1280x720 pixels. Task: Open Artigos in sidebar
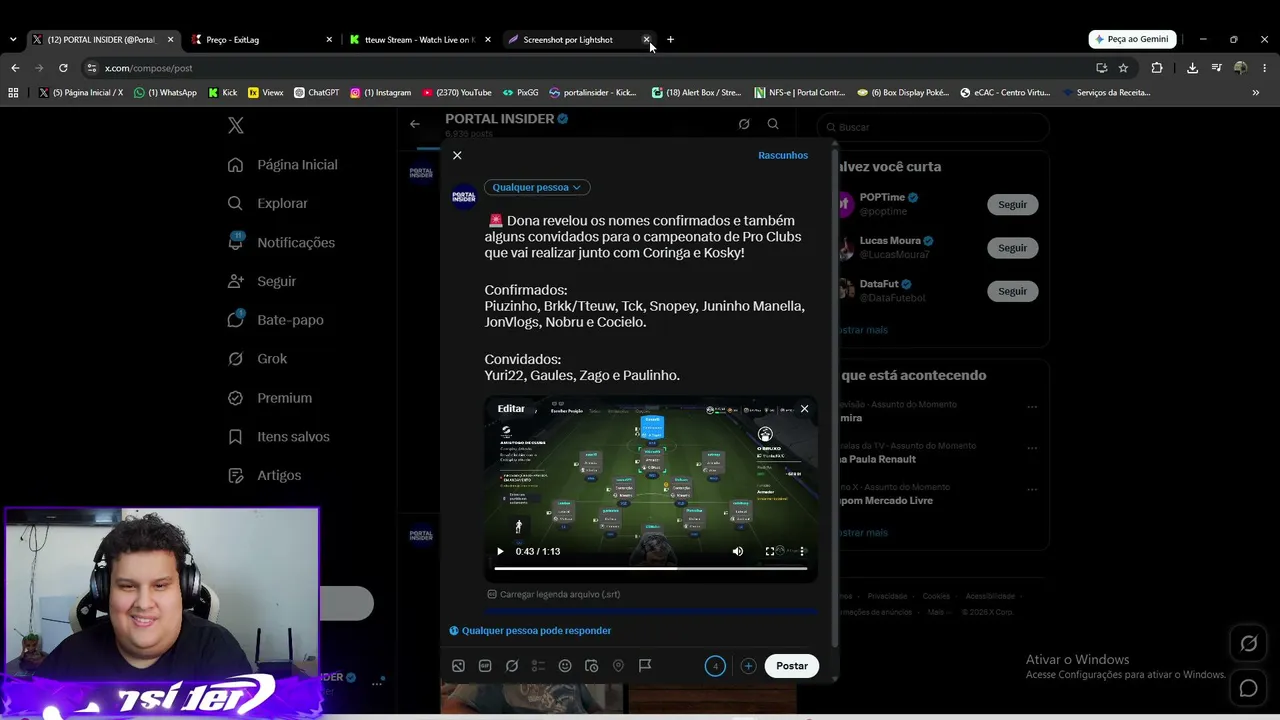pyautogui.click(x=265, y=475)
